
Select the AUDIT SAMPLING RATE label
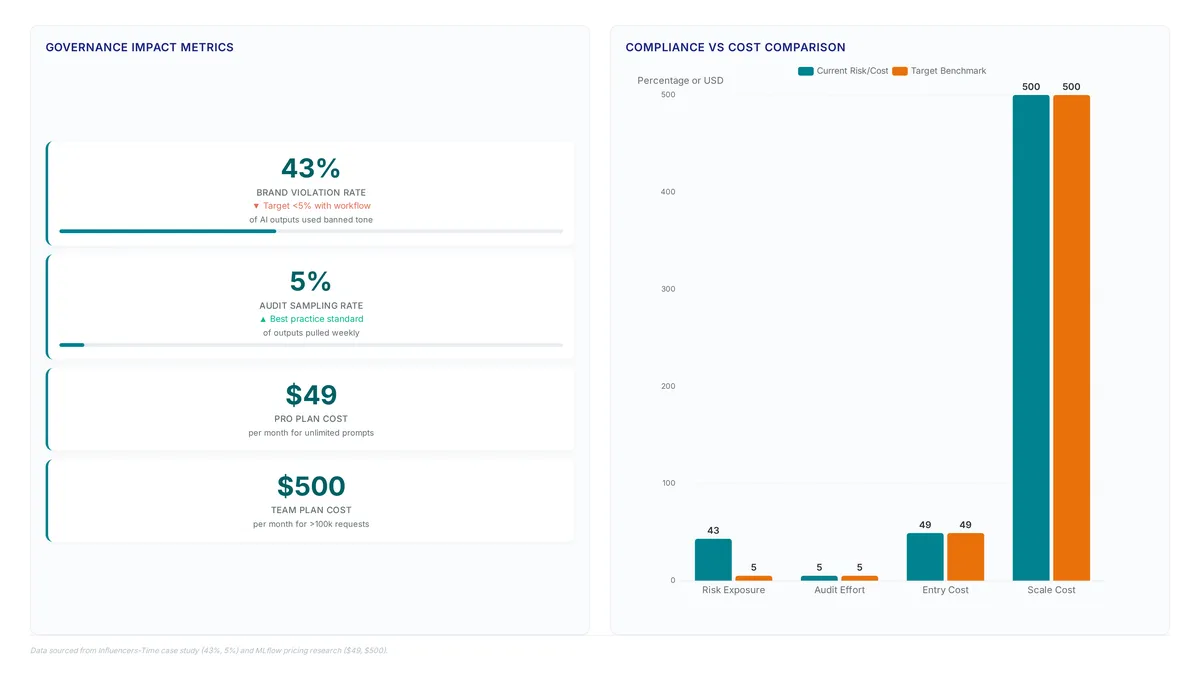coord(311,306)
